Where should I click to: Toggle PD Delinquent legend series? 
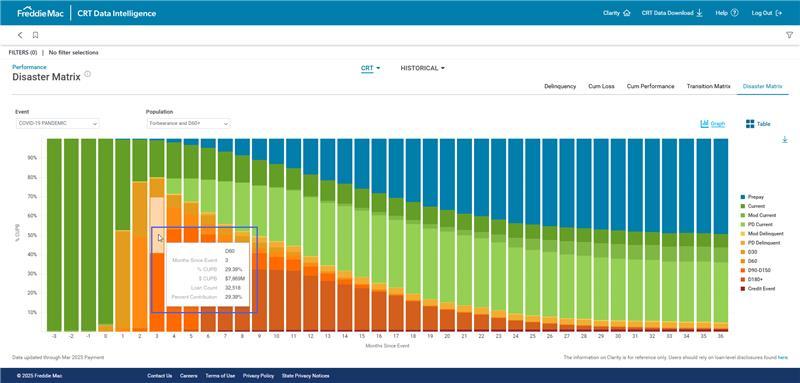point(760,243)
